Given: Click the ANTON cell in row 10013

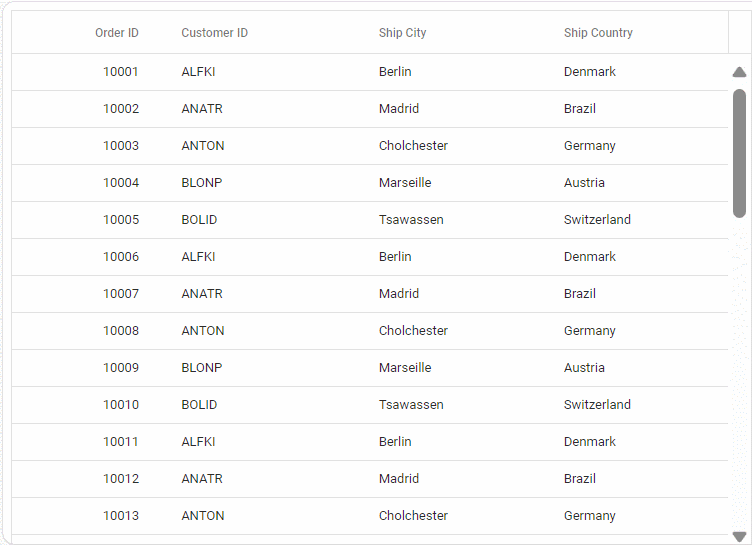Looking at the screenshot, I should click(x=203, y=516).
